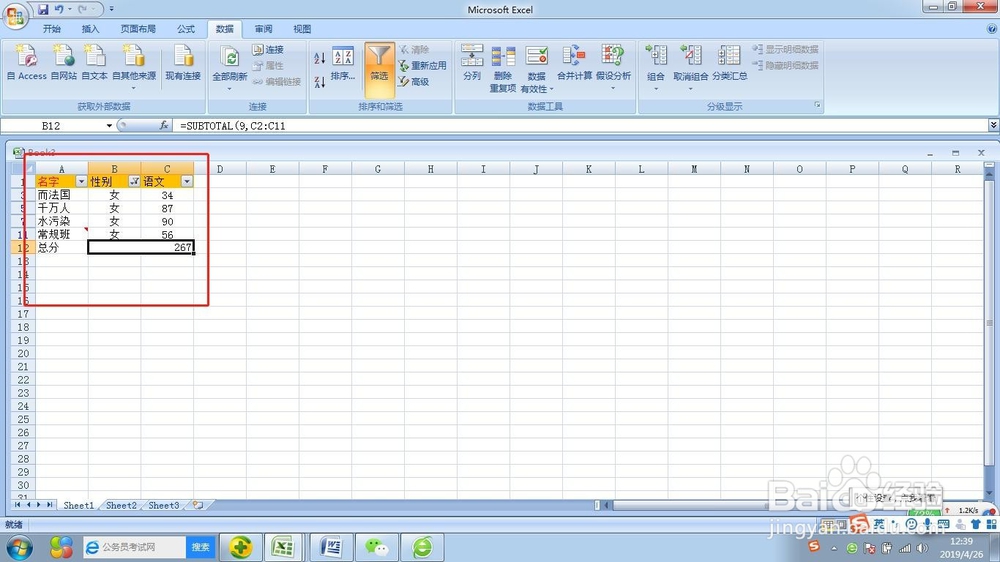
Task: Select cell with total 267
Action: [x=141, y=248]
